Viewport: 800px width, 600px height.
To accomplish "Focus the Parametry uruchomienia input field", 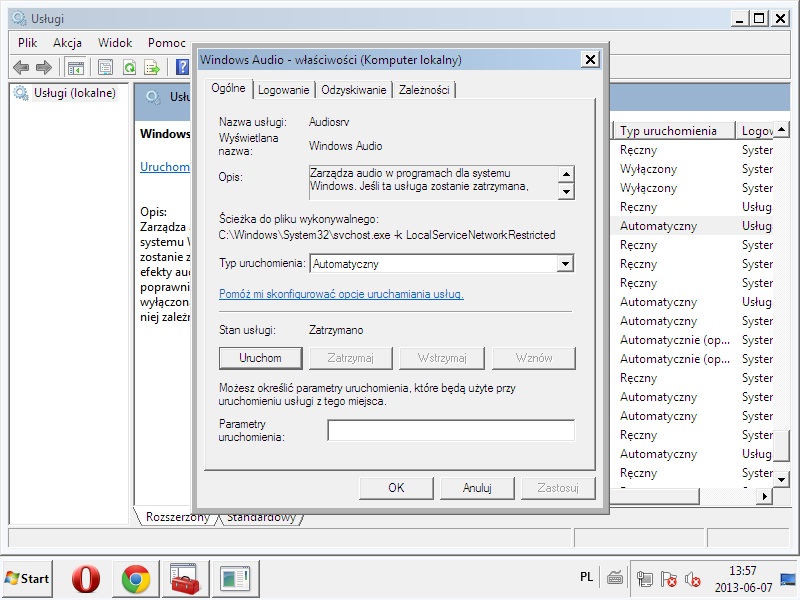I will coord(451,430).
